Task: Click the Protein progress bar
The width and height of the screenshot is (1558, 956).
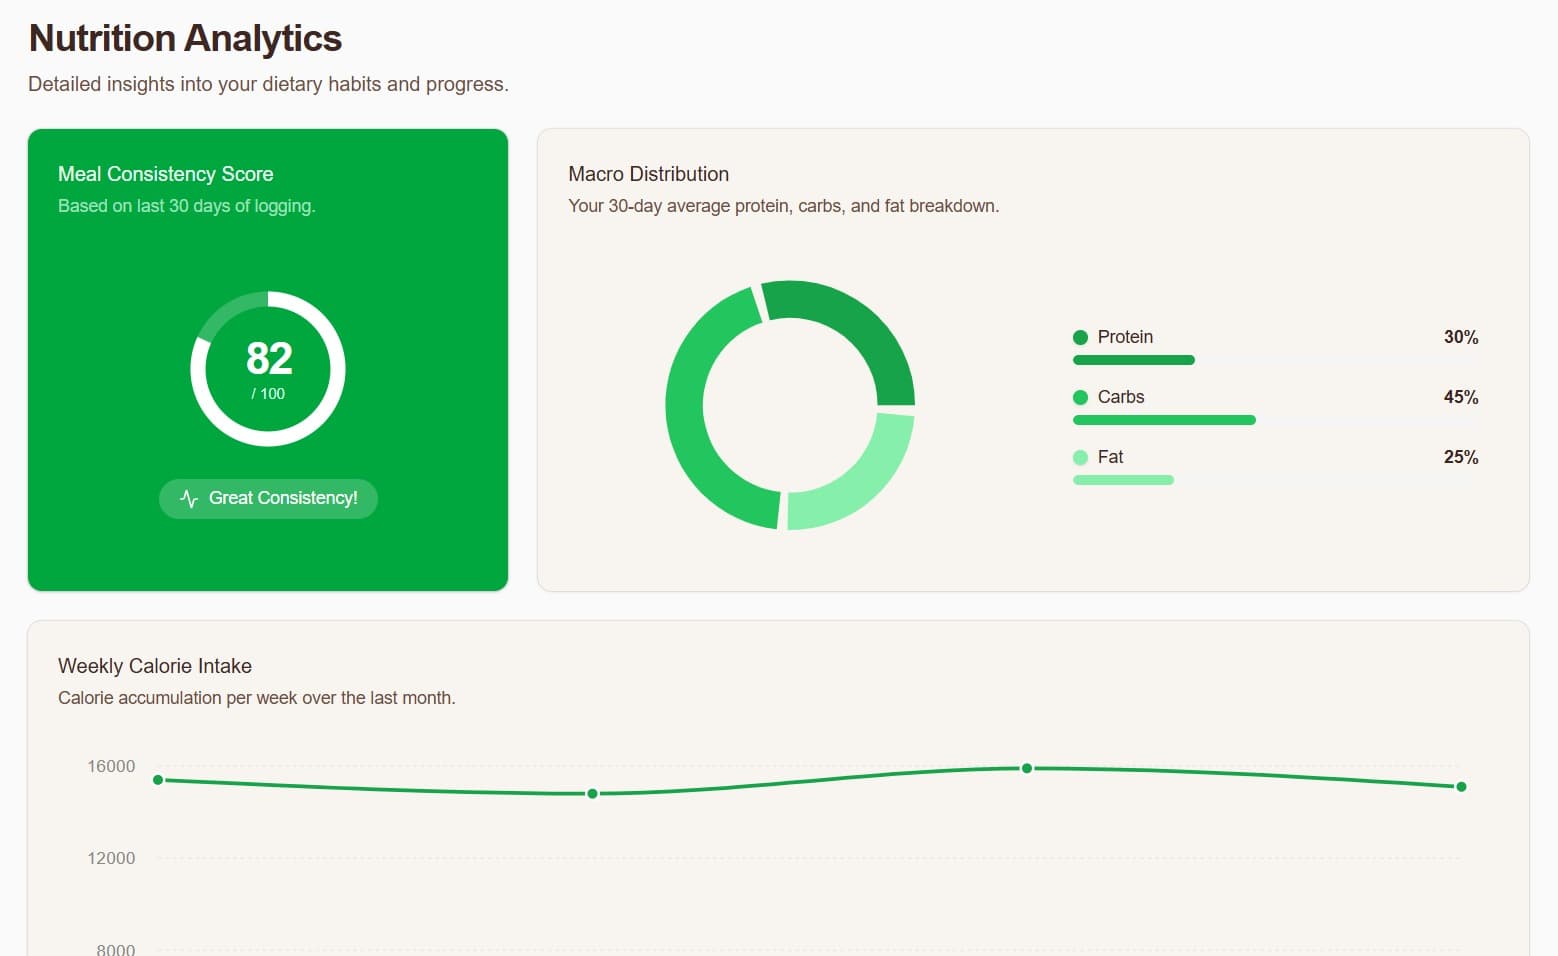Action: 1275,360
